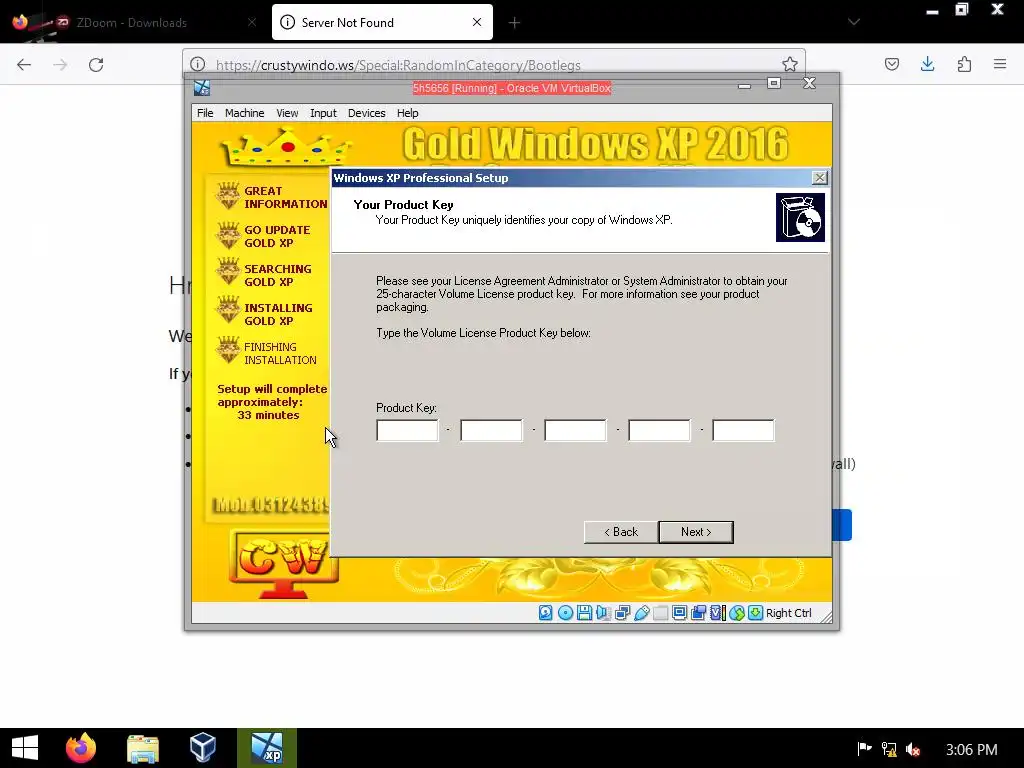Click the CD box icon in Setup header
This screenshot has height=768, width=1024.
(800, 217)
